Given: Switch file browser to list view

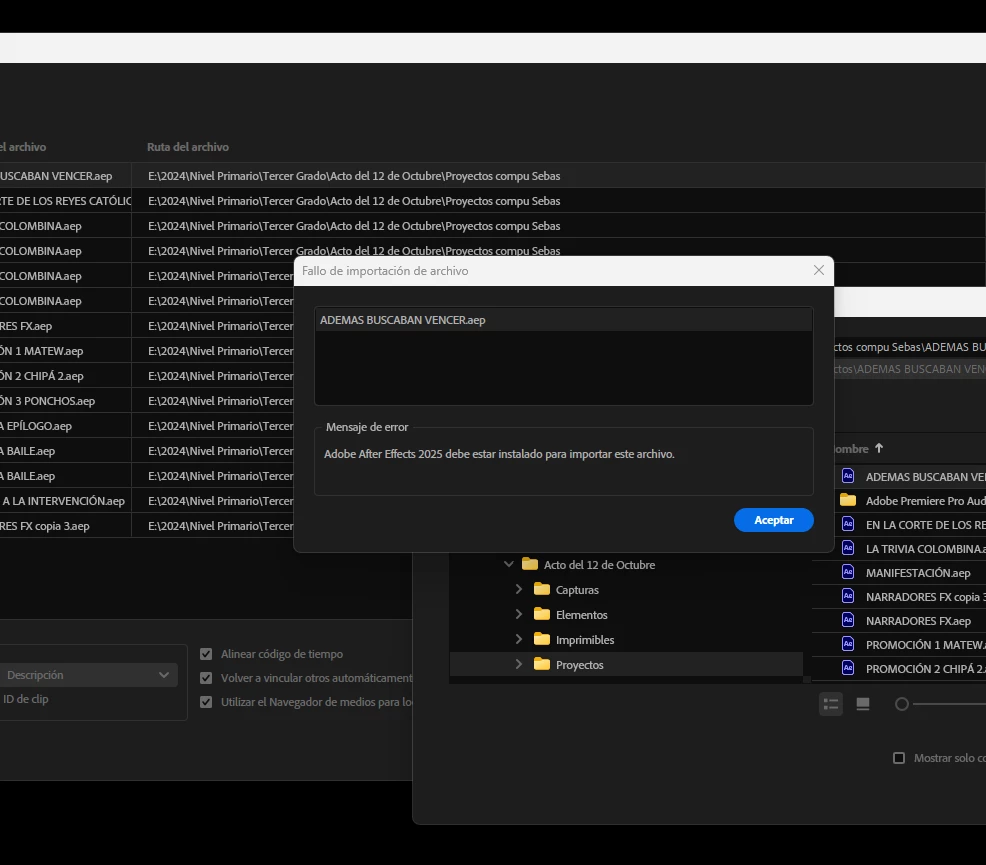Looking at the screenshot, I should [831, 704].
